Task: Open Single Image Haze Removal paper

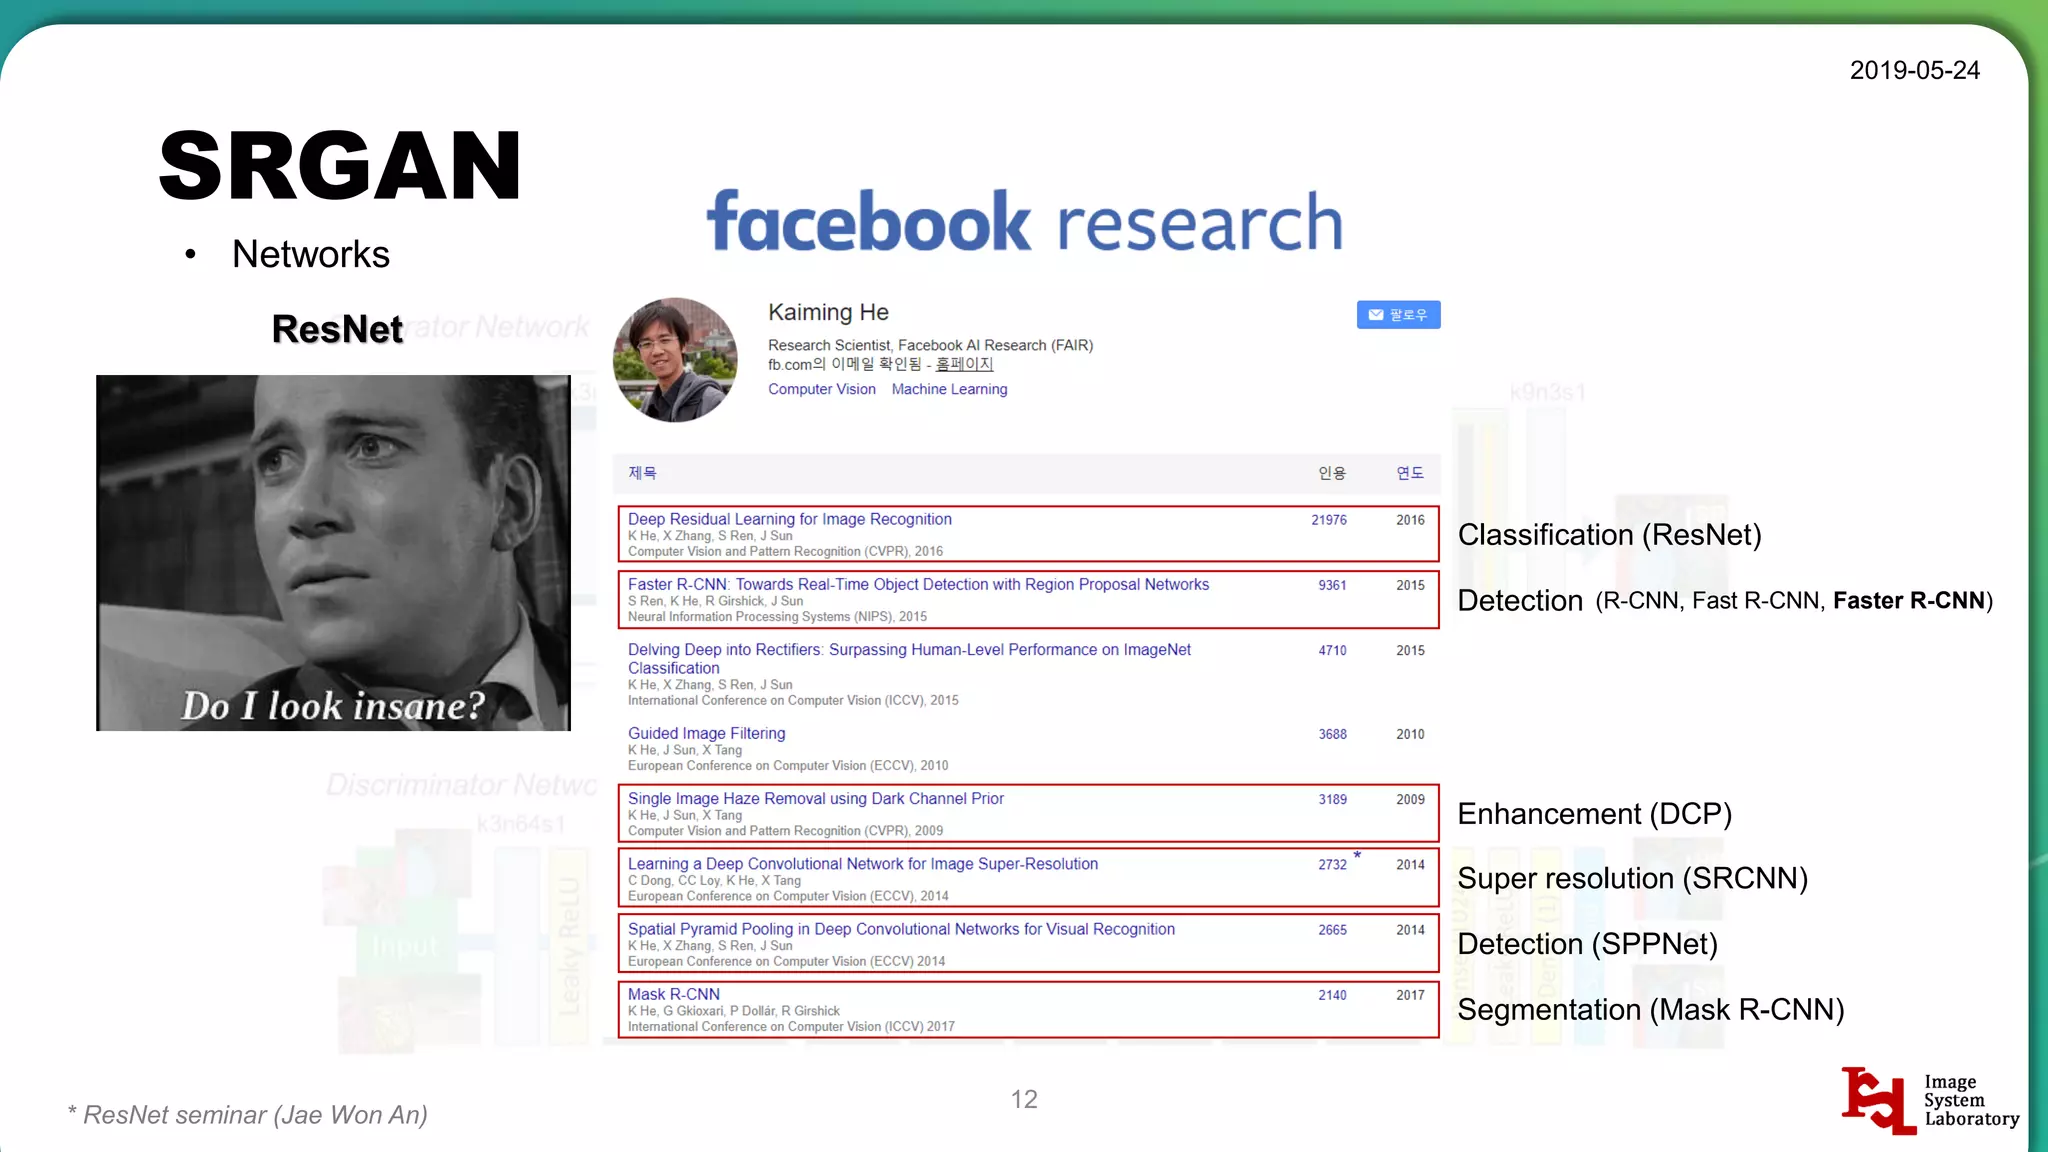Action: click(x=815, y=798)
